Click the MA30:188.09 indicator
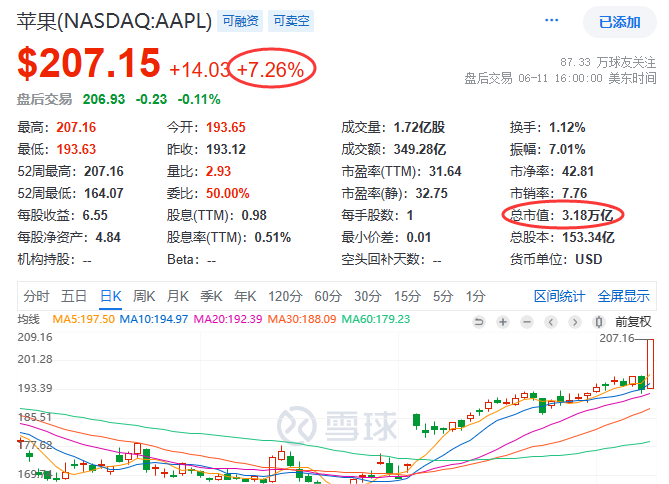This screenshot has width=669, height=484. tap(302, 319)
